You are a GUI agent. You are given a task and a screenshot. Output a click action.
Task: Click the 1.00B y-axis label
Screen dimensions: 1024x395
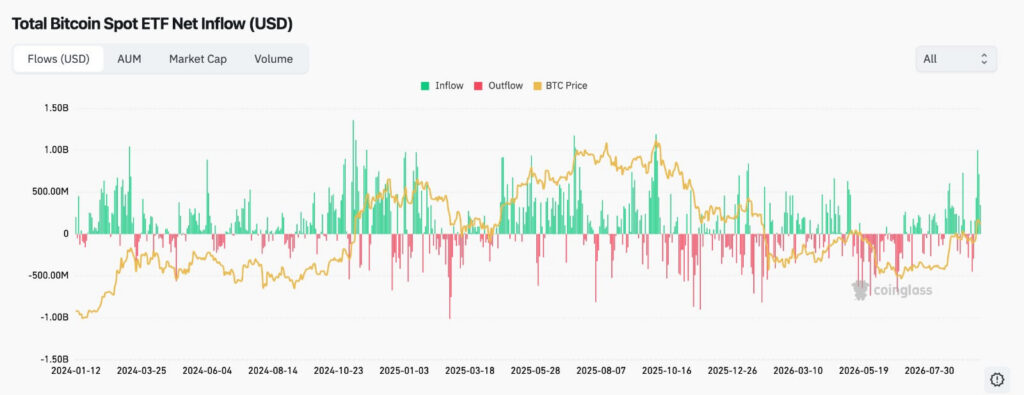(x=55, y=150)
